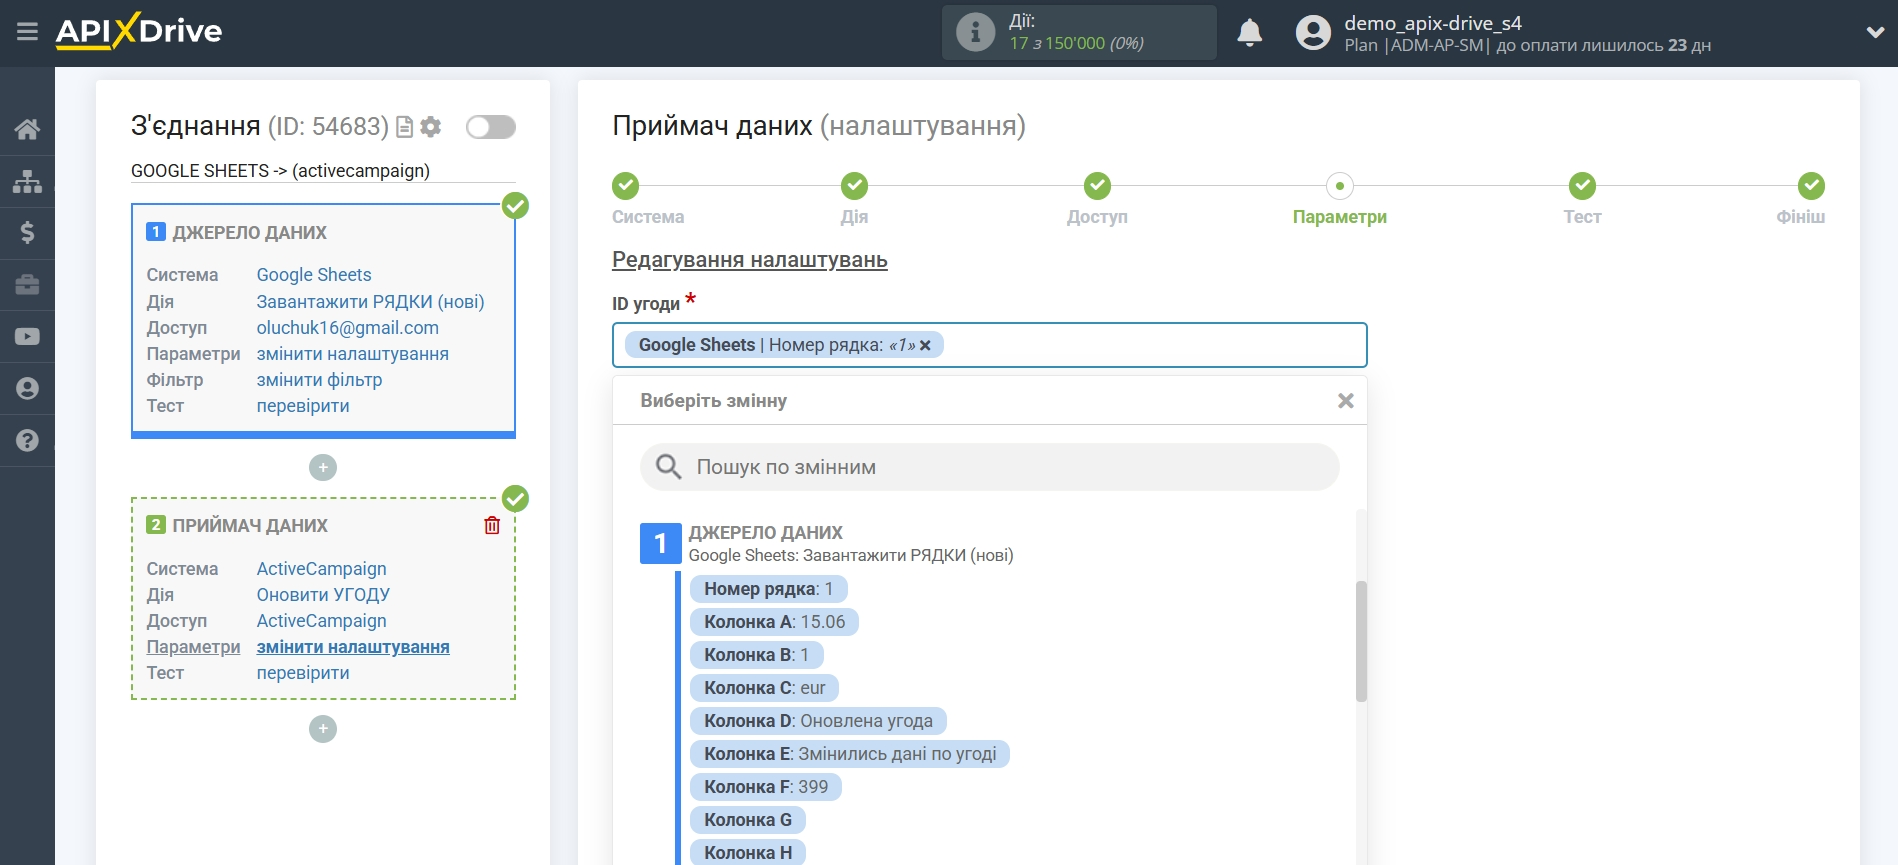Click the search magnifier icon
This screenshot has height=865, width=1898.
[668, 467]
